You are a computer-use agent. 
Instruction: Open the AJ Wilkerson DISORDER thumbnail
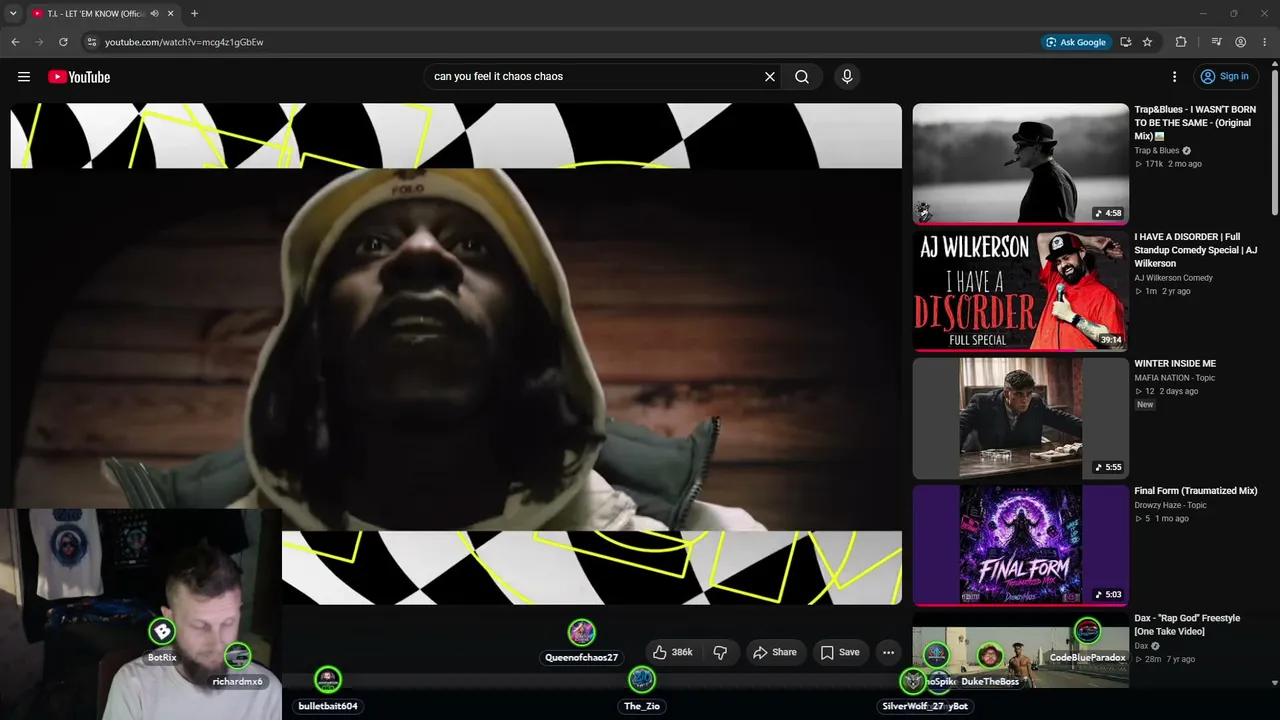[1020, 291]
